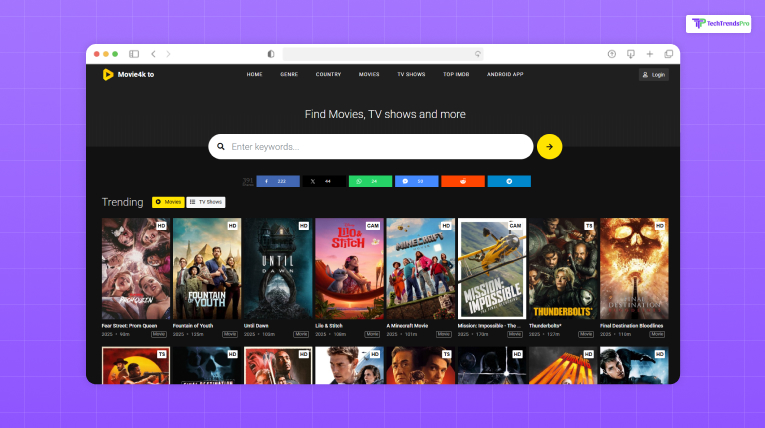Open Mission: Impossible poster with yellow plane
The height and width of the screenshot is (428, 765).
coord(492,268)
